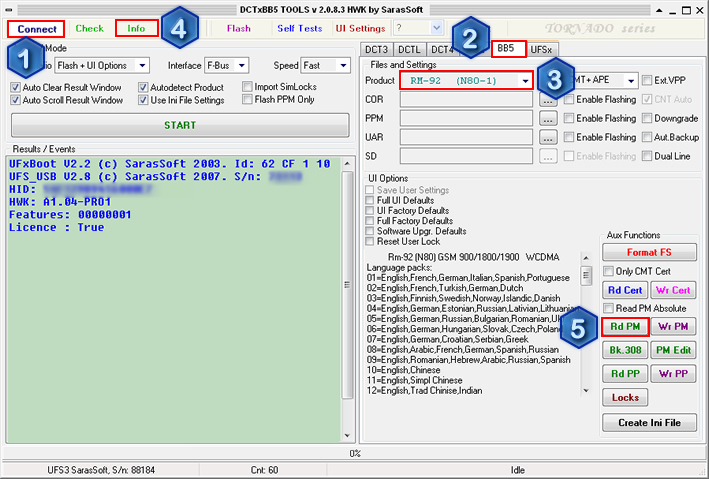Expand the question-mark dropdown in toolbar

pos(436,28)
